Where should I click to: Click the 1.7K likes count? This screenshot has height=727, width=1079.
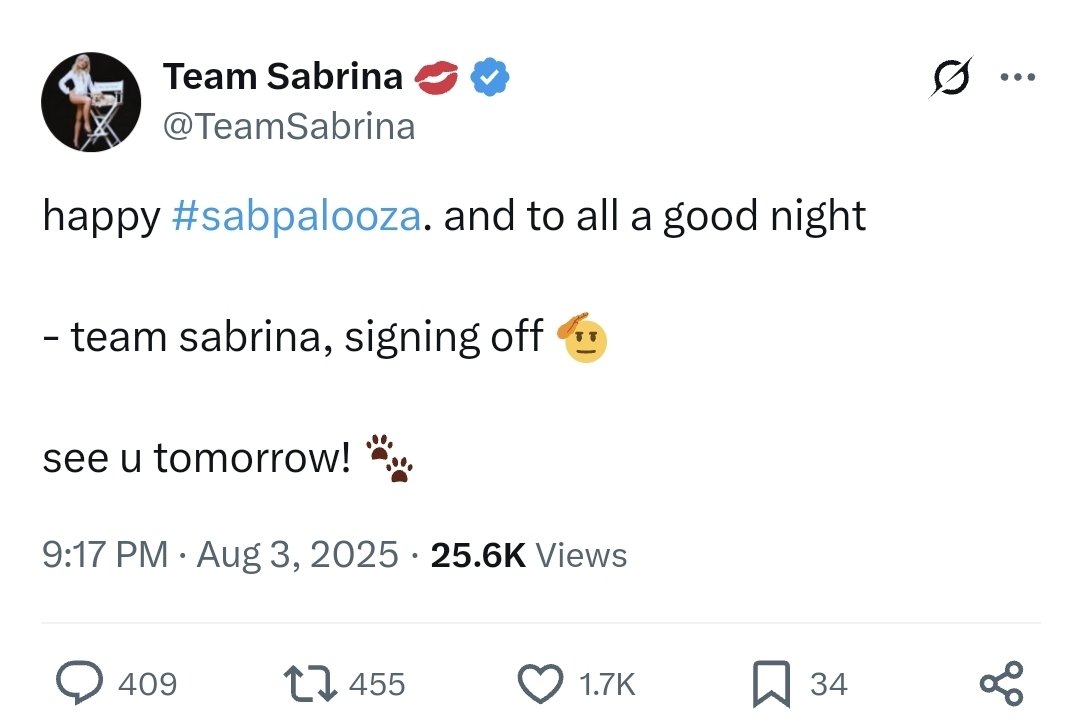tap(607, 684)
